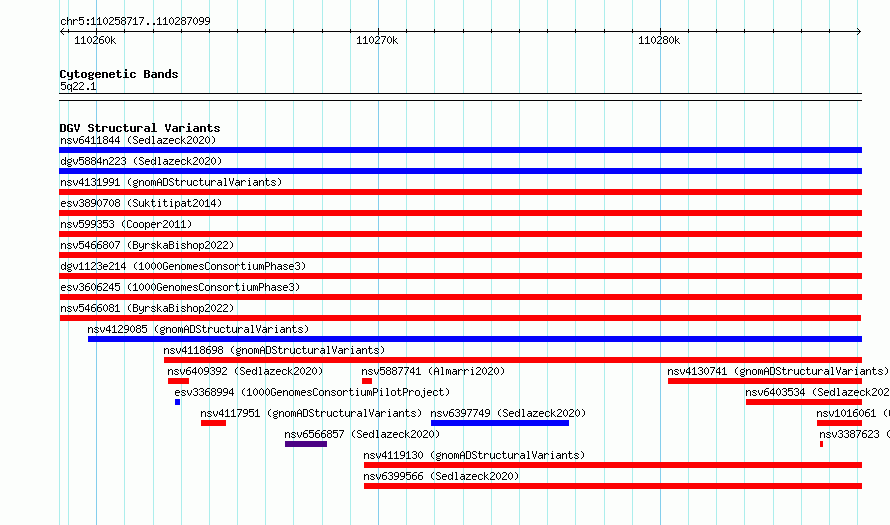Image resolution: width=890 pixels, height=525 pixels.
Task: Open the nsv5887741 (Almarri2020) variant label
Action: click(433, 371)
